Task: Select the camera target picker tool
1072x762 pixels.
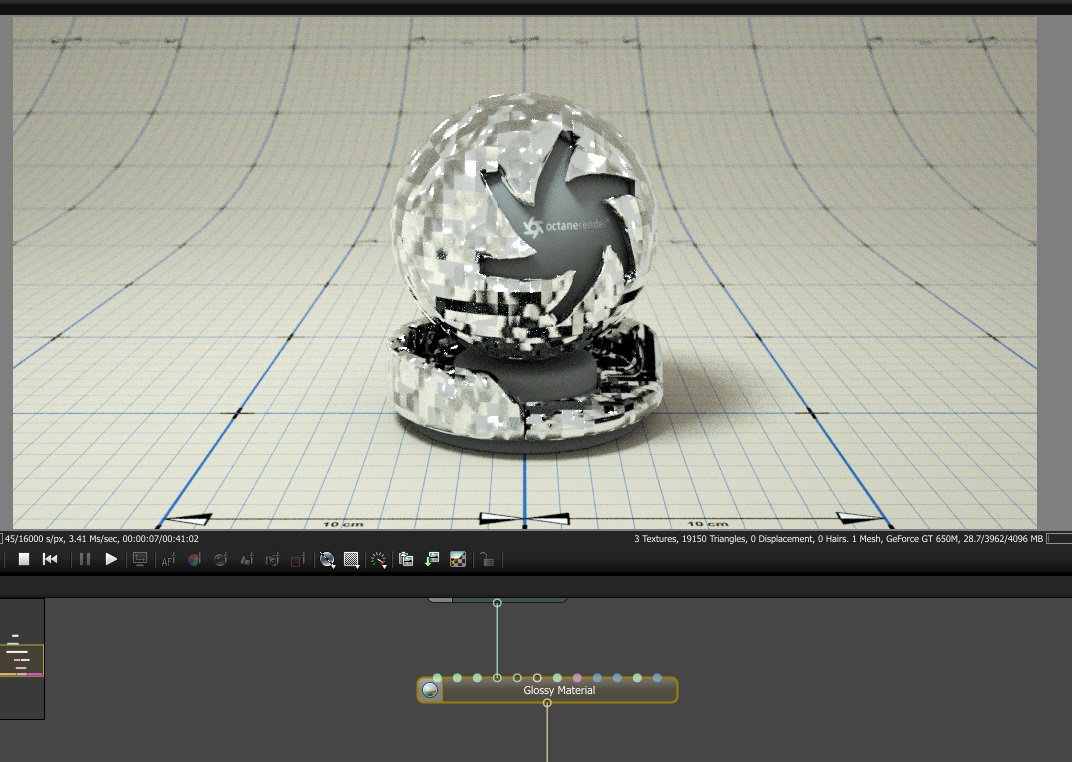Action: pyautogui.click(x=272, y=560)
